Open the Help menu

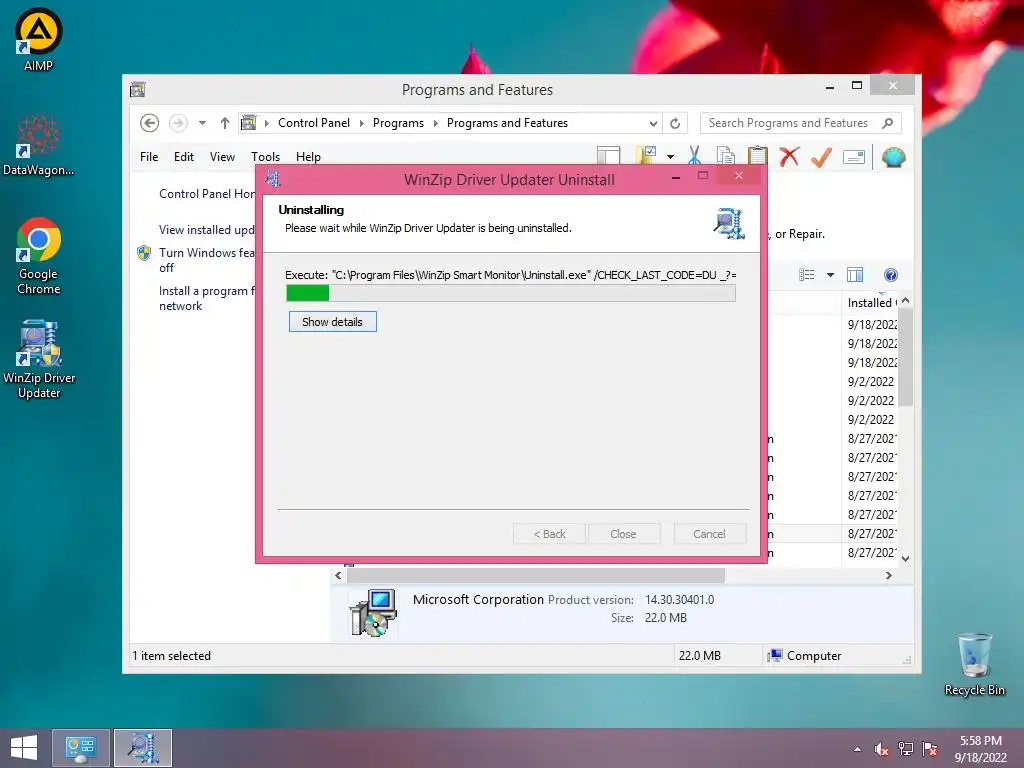(308, 157)
